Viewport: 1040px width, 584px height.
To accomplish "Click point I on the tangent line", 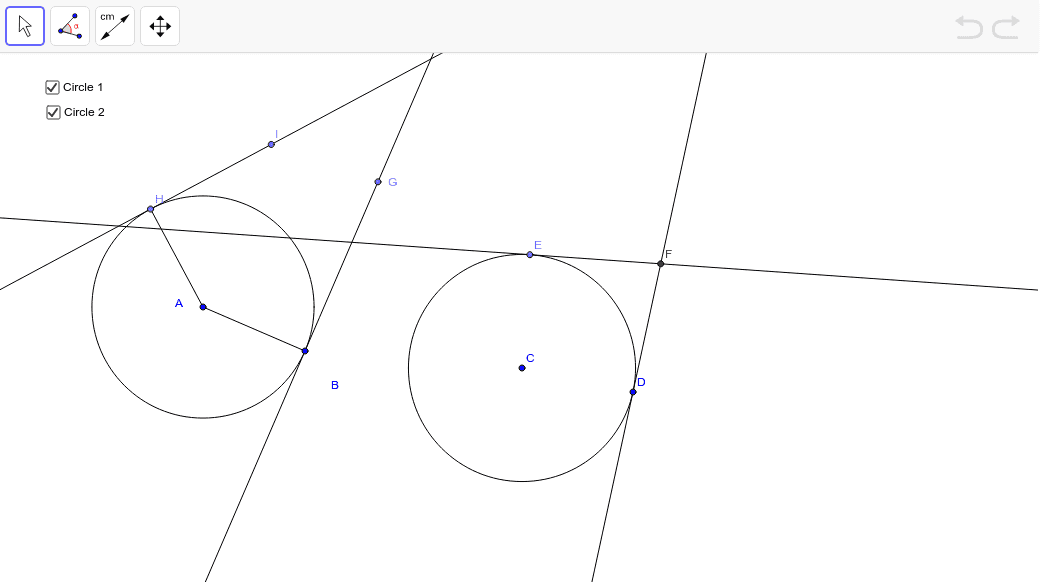I will (271, 144).
